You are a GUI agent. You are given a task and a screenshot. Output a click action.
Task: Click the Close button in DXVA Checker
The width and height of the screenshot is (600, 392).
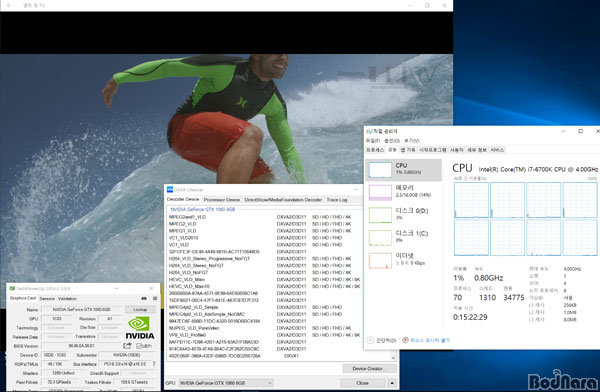[362, 383]
